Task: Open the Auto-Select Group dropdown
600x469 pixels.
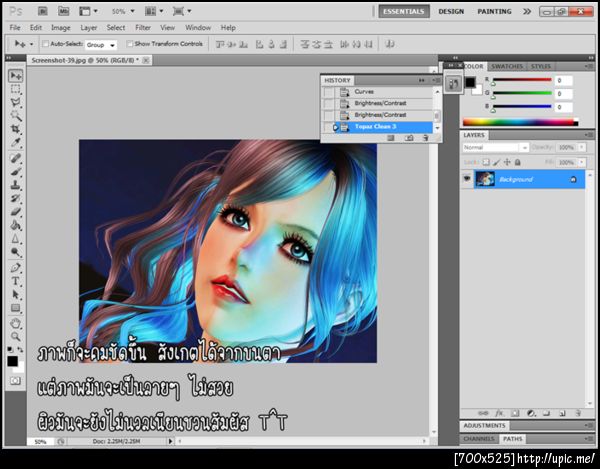Action: click(101, 45)
